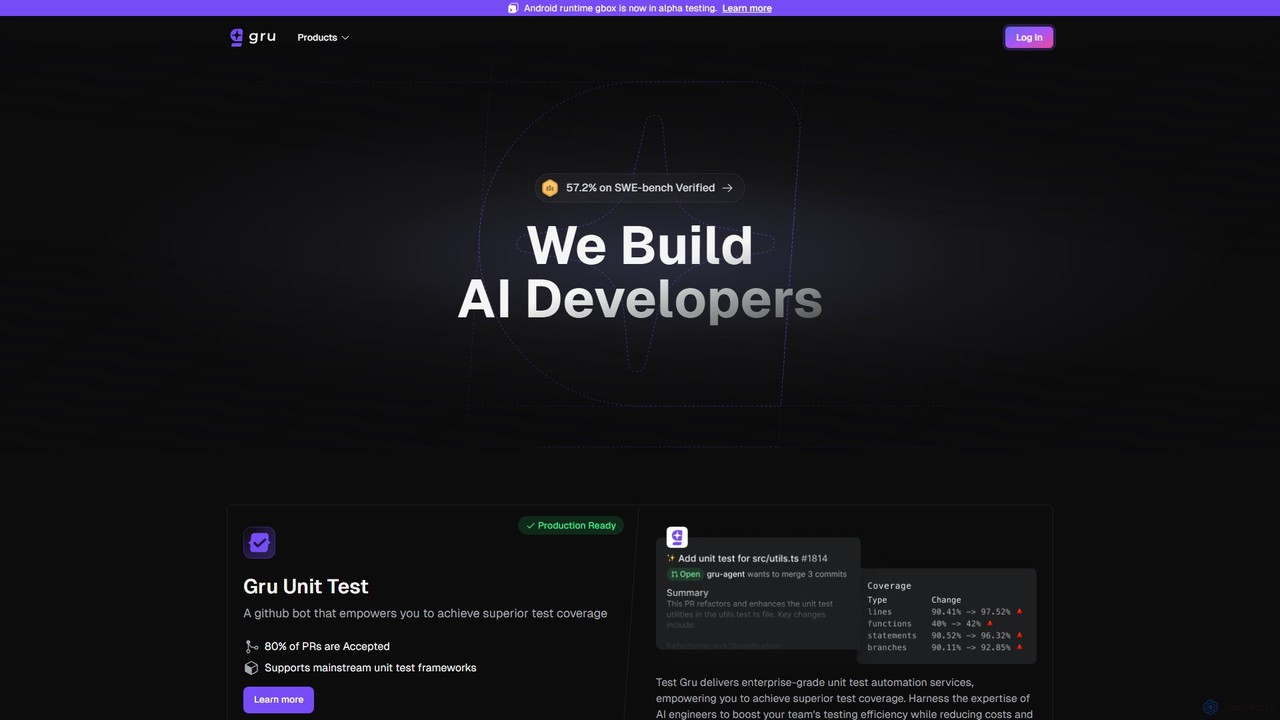Click the 'Android runtime gbox is now in alpha testing.' text
This screenshot has height=720, width=1280.
click(620, 8)
